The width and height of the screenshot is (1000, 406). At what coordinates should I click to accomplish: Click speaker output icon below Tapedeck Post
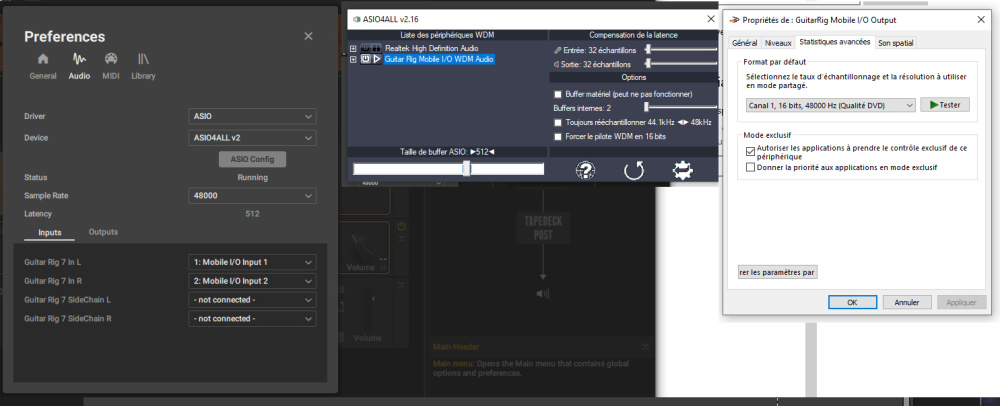pyautogui.click(x=542, y=293)
